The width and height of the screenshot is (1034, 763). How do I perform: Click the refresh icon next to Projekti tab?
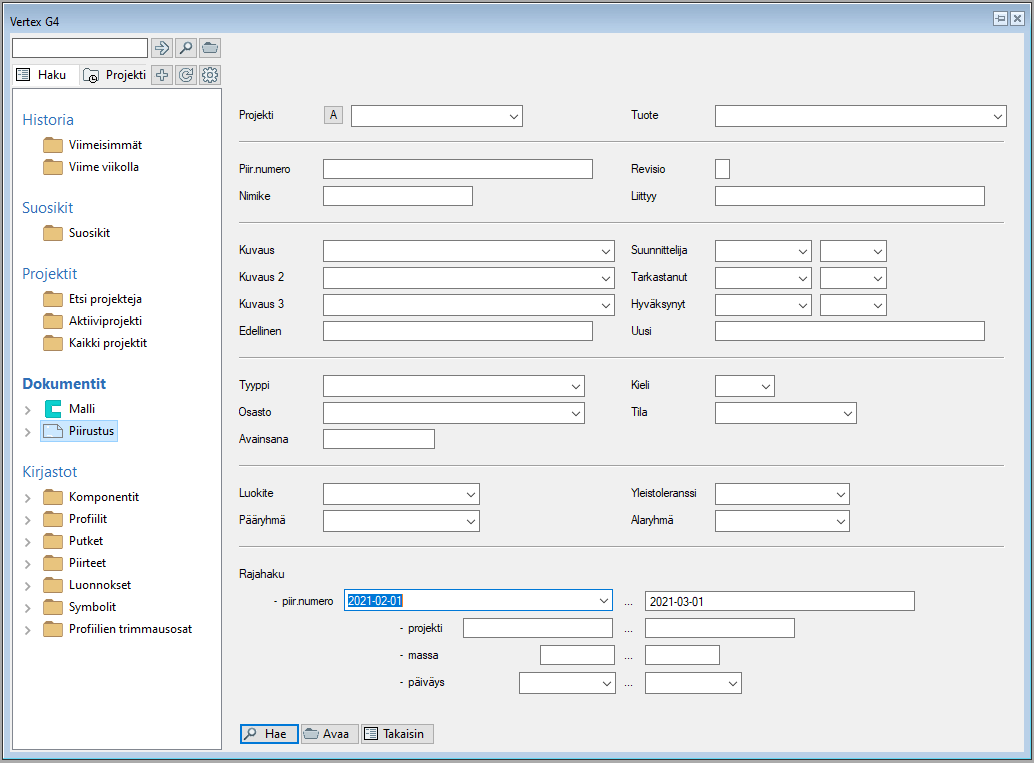click(x=186, y=75)
